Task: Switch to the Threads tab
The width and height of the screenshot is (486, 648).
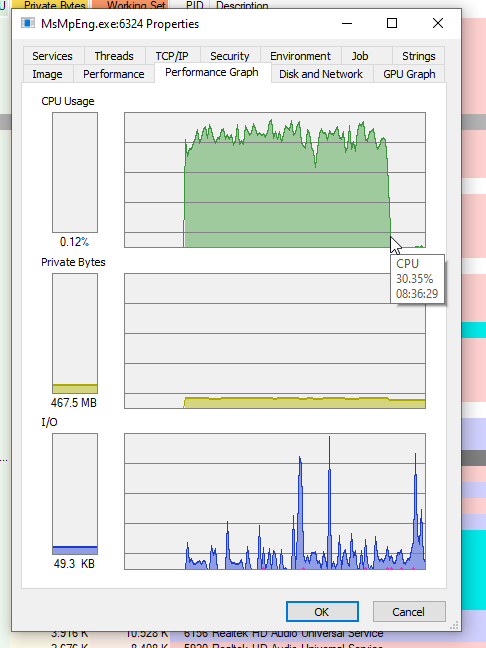Action: (114, 56)
